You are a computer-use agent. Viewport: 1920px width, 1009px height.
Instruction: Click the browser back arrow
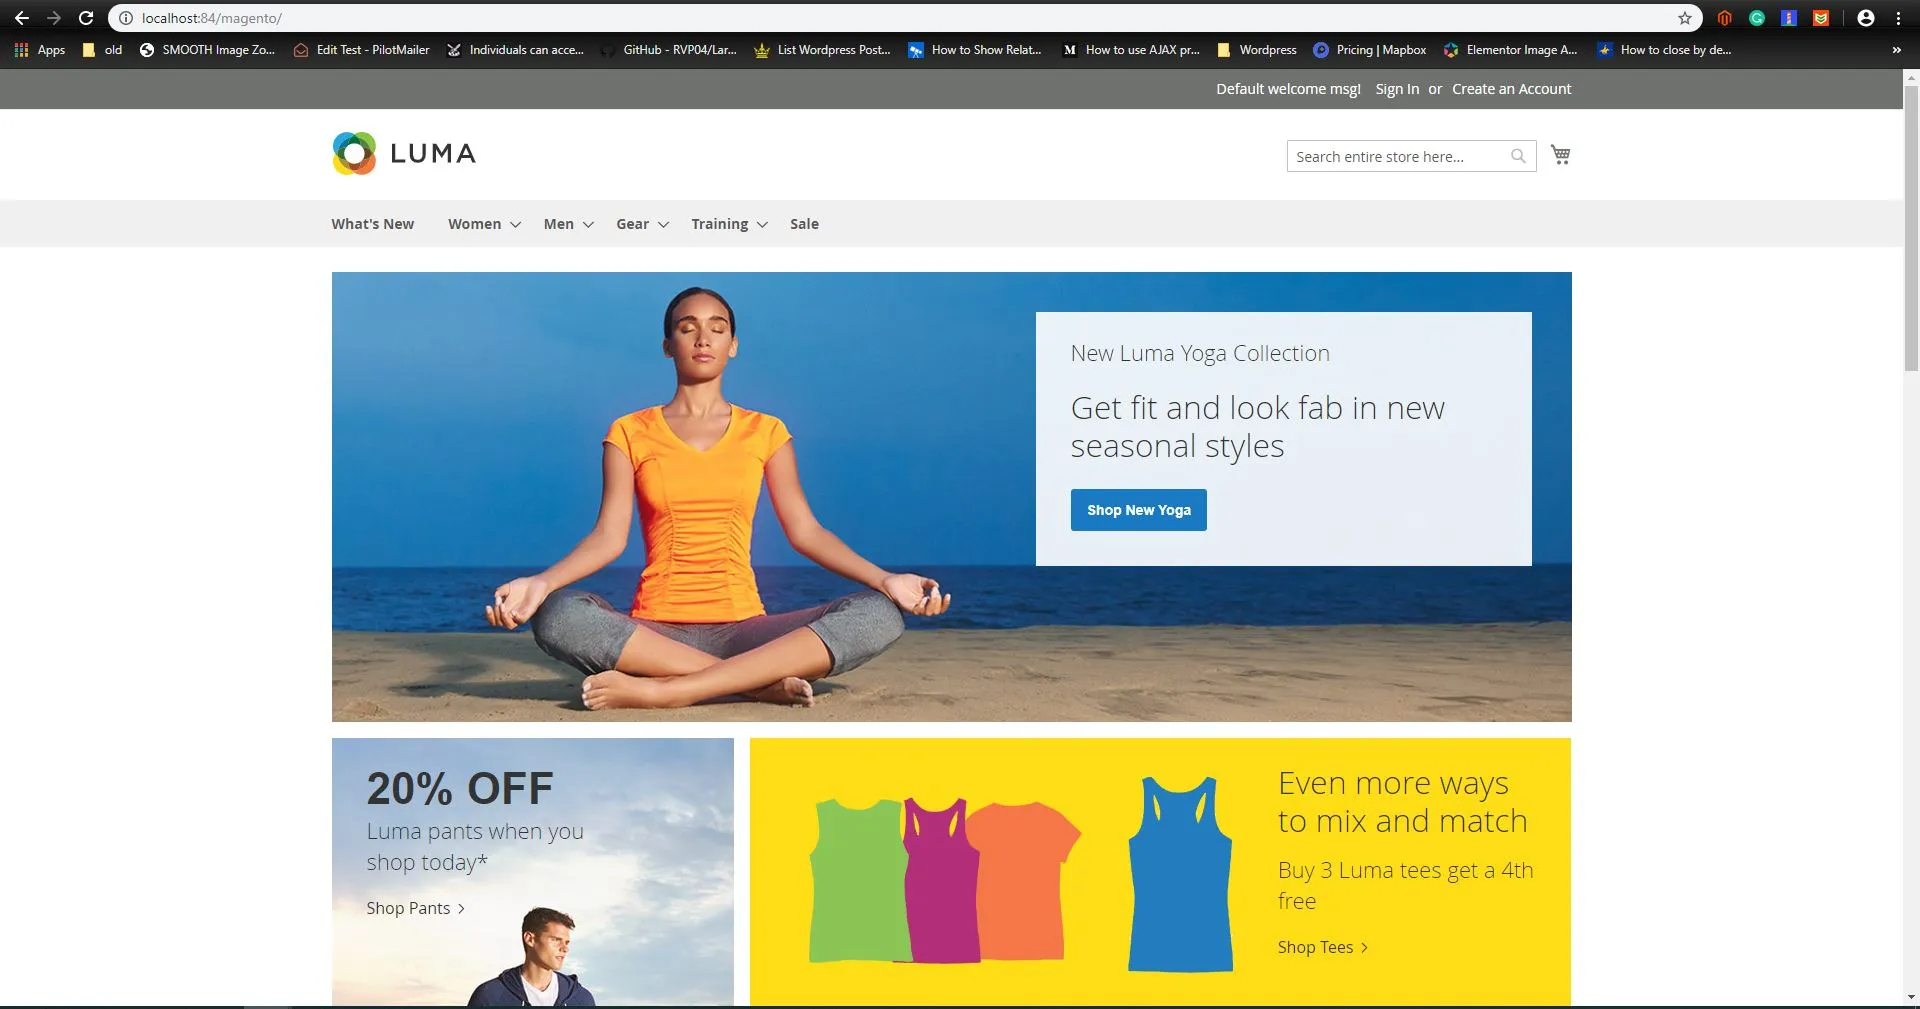tap(21, 18)
